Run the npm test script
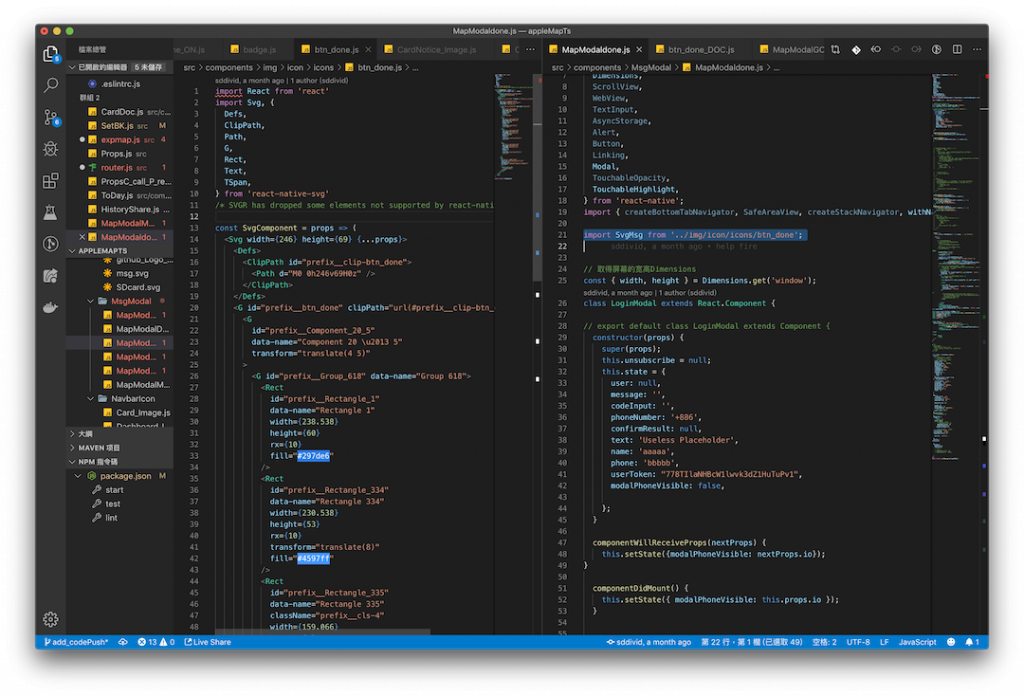1024x696 pixels. coord(112,503)
